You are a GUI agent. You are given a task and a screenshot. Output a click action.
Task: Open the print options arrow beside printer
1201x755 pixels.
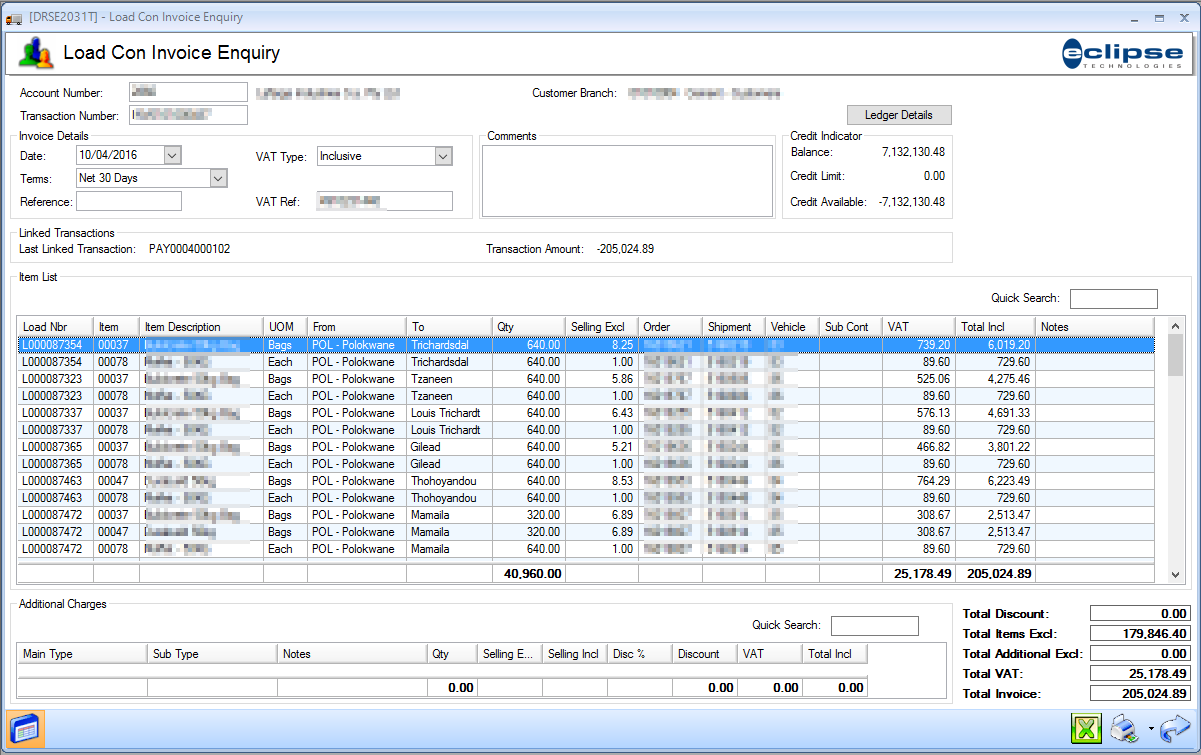point(1150,729)
